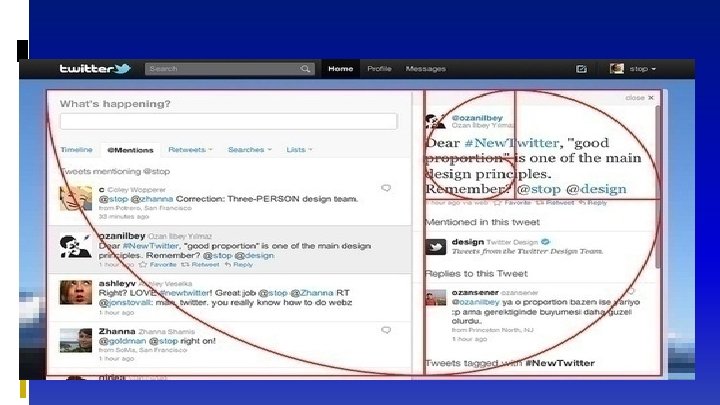The width and height of the screenshot is (720, 405).
Task: Open the Zhanna username link
Action: (x=117, y=331)
